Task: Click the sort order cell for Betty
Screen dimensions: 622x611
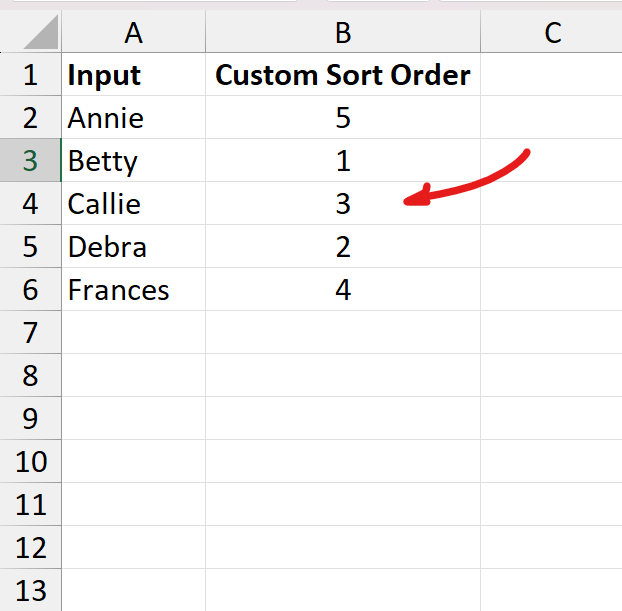Action: (x=342, y=161)
